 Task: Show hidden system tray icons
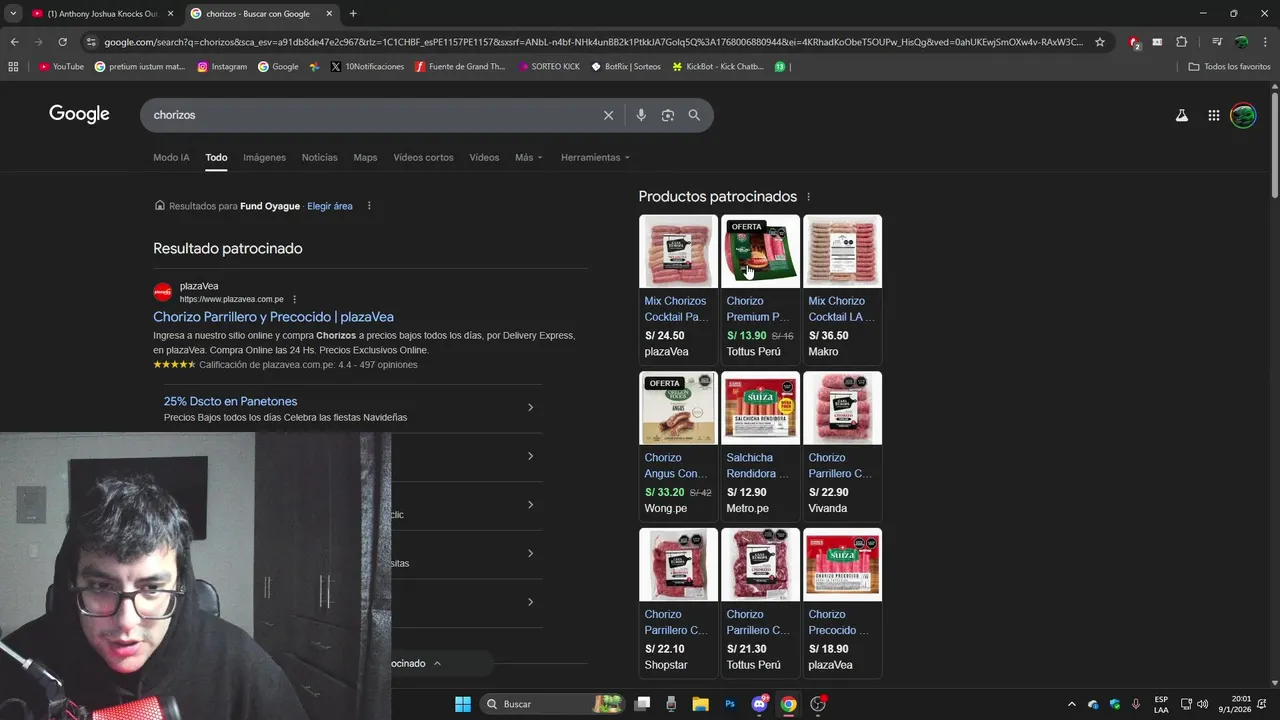point(1072,704)
